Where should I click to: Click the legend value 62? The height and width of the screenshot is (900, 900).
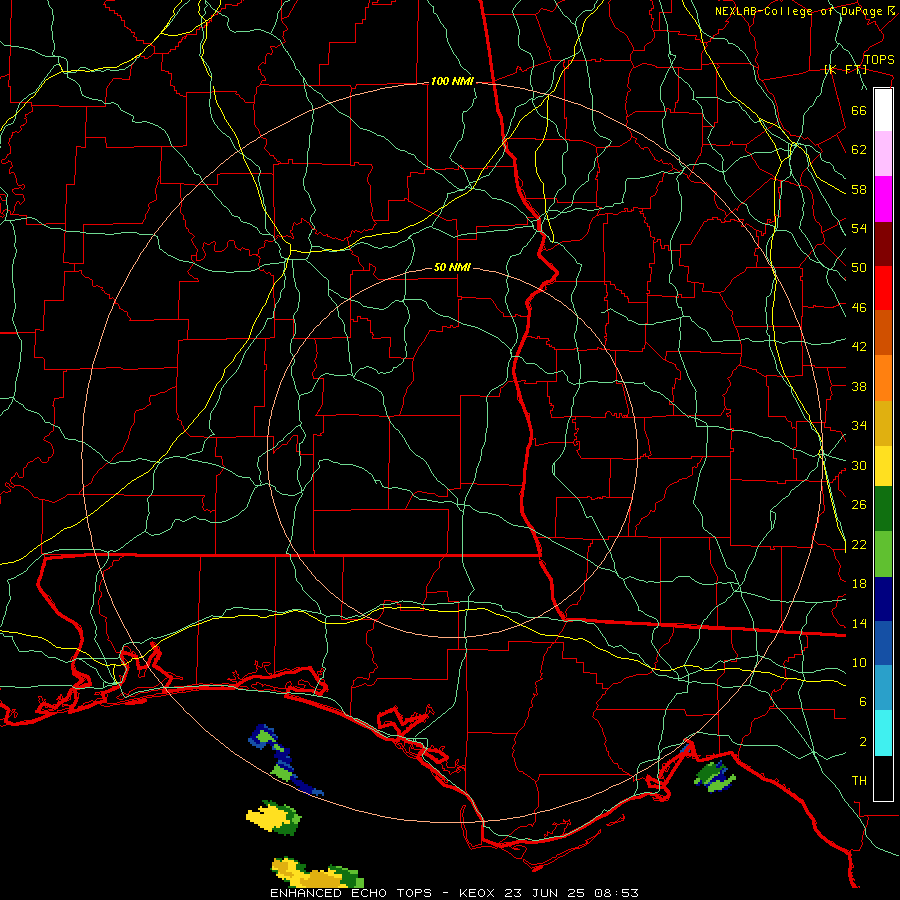[x=859, y=150]
